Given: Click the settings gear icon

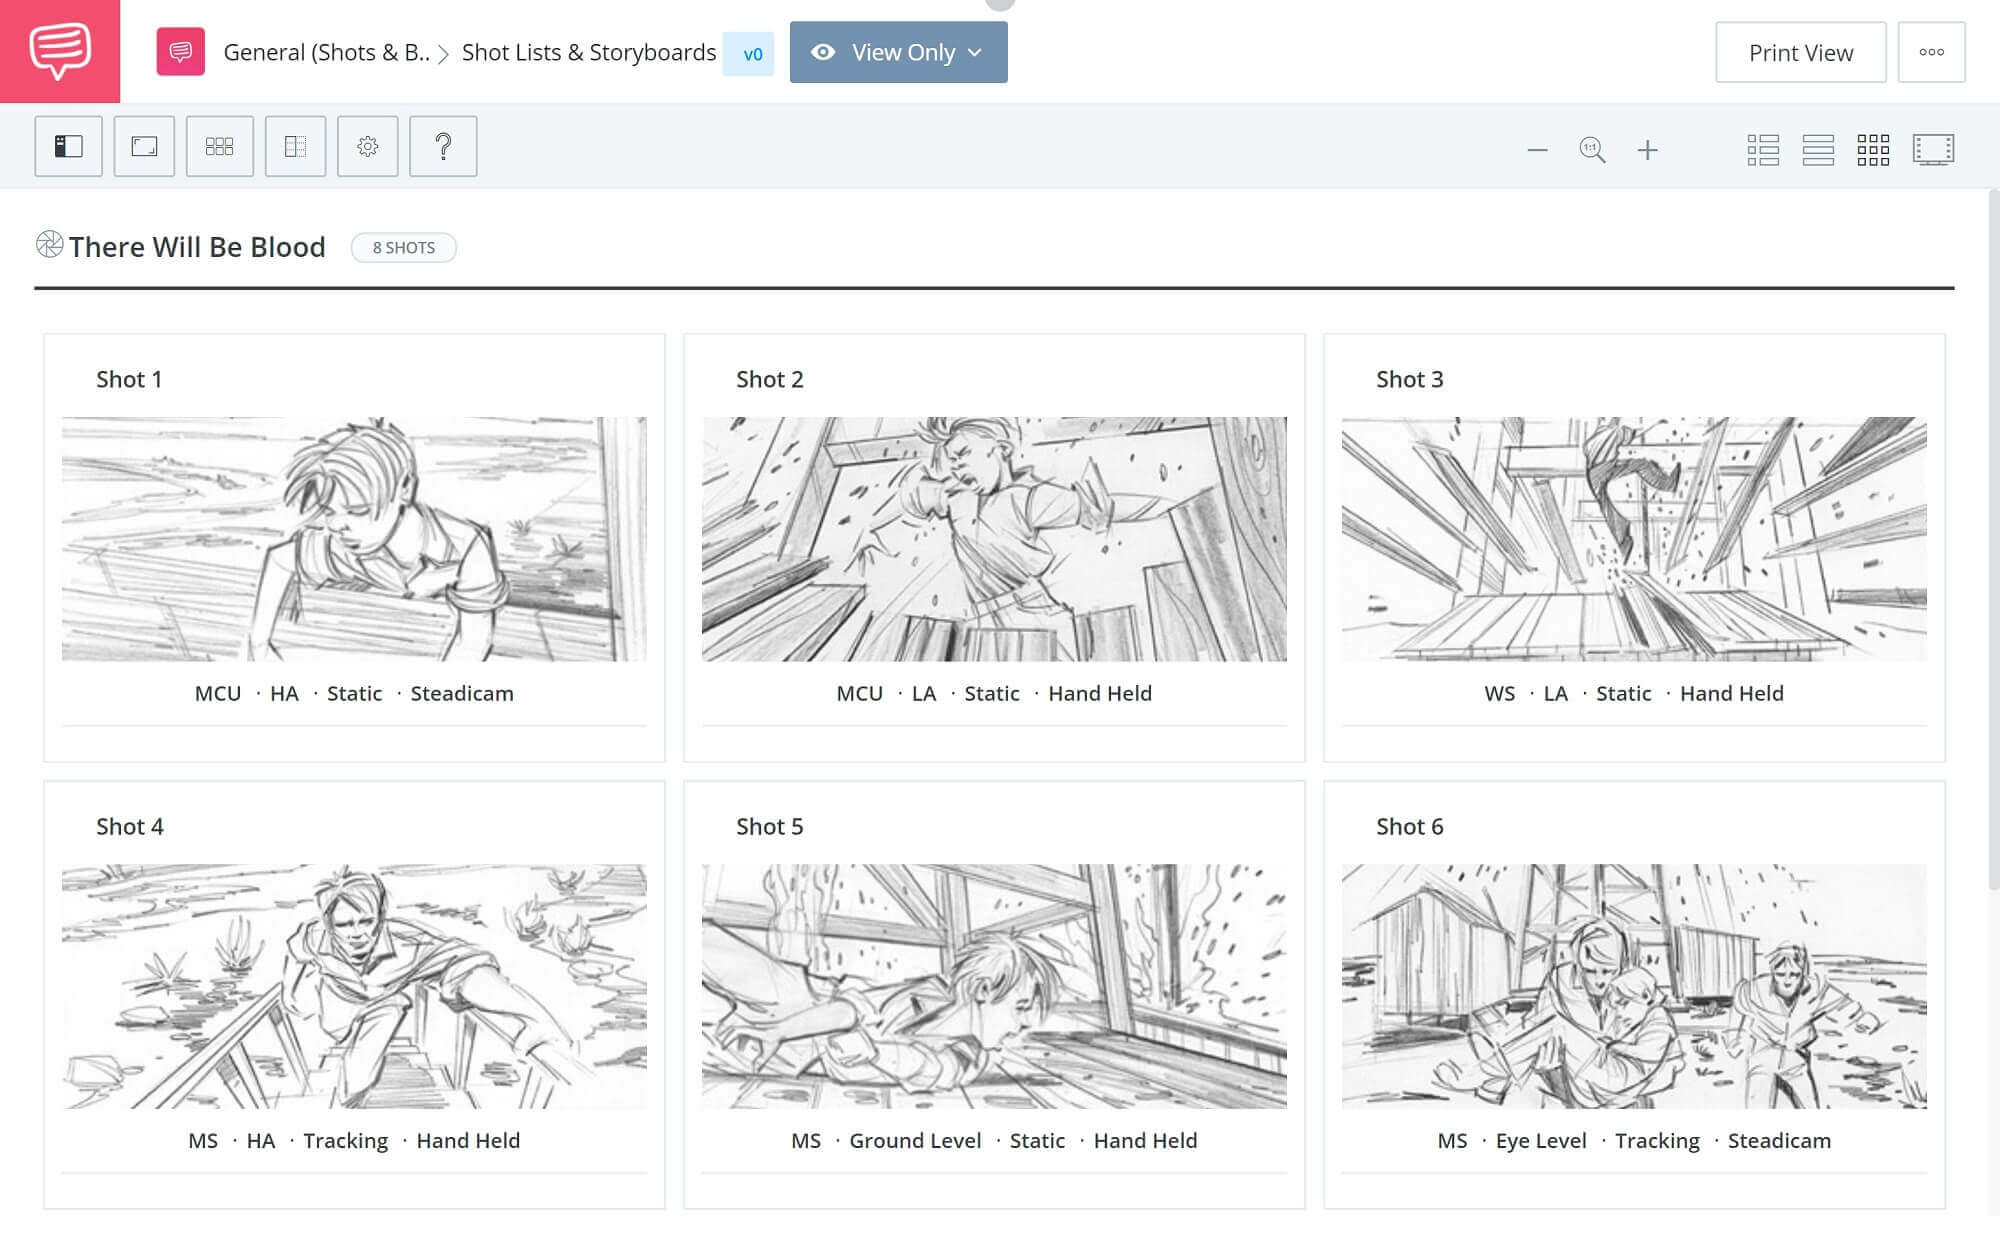Looking at the screenshot, I should click(367, 145).
